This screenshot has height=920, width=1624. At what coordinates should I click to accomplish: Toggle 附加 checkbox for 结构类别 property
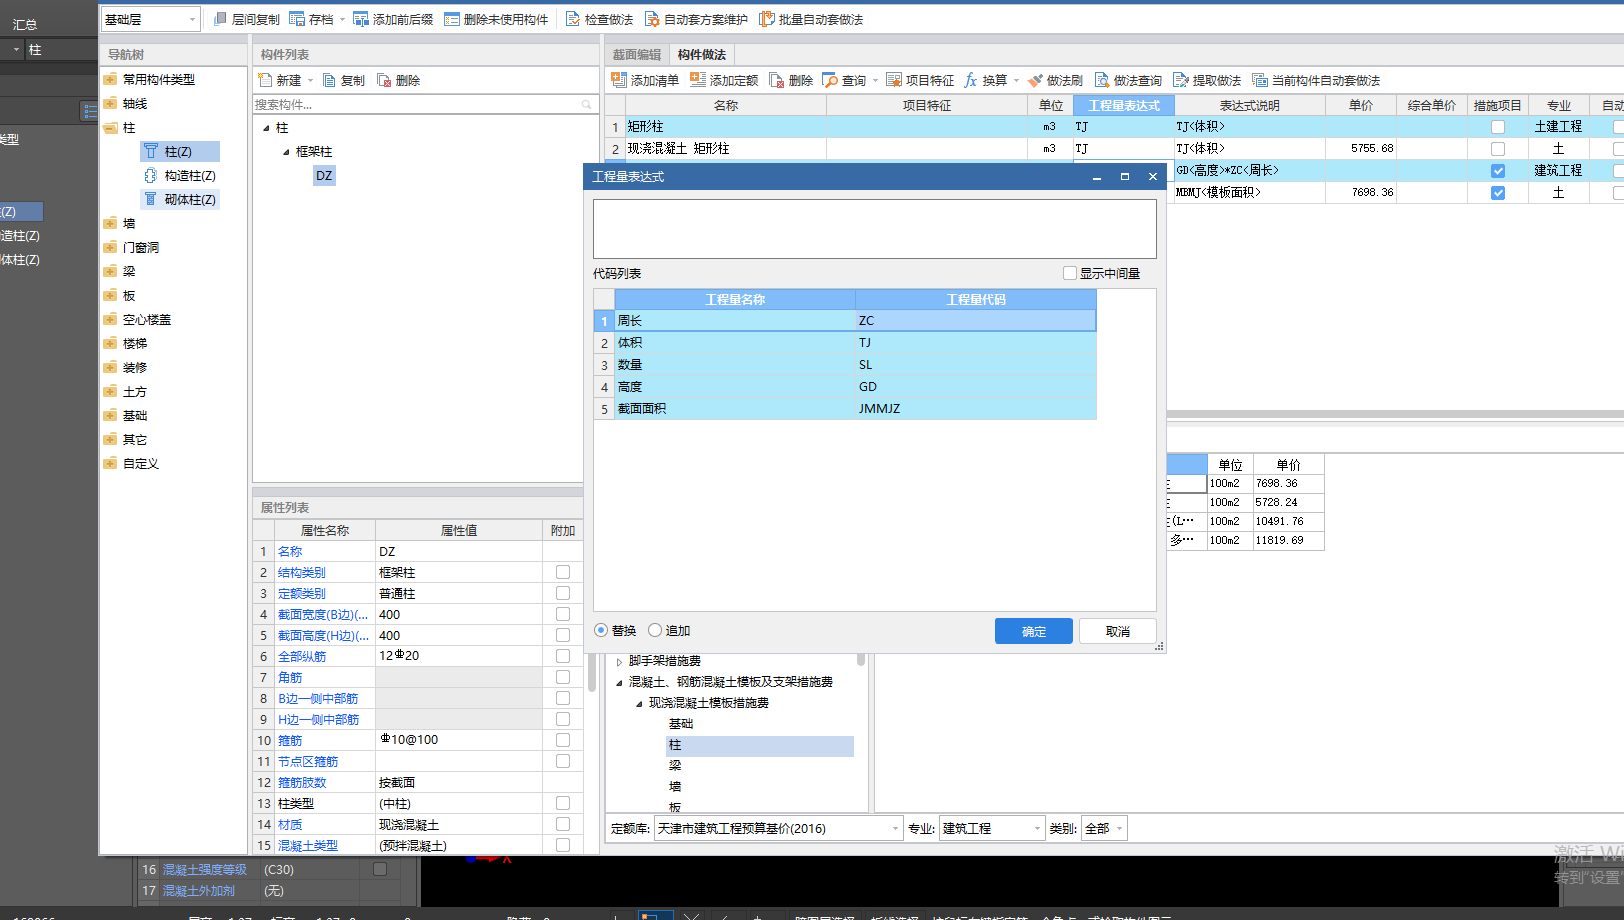(563, 572)
